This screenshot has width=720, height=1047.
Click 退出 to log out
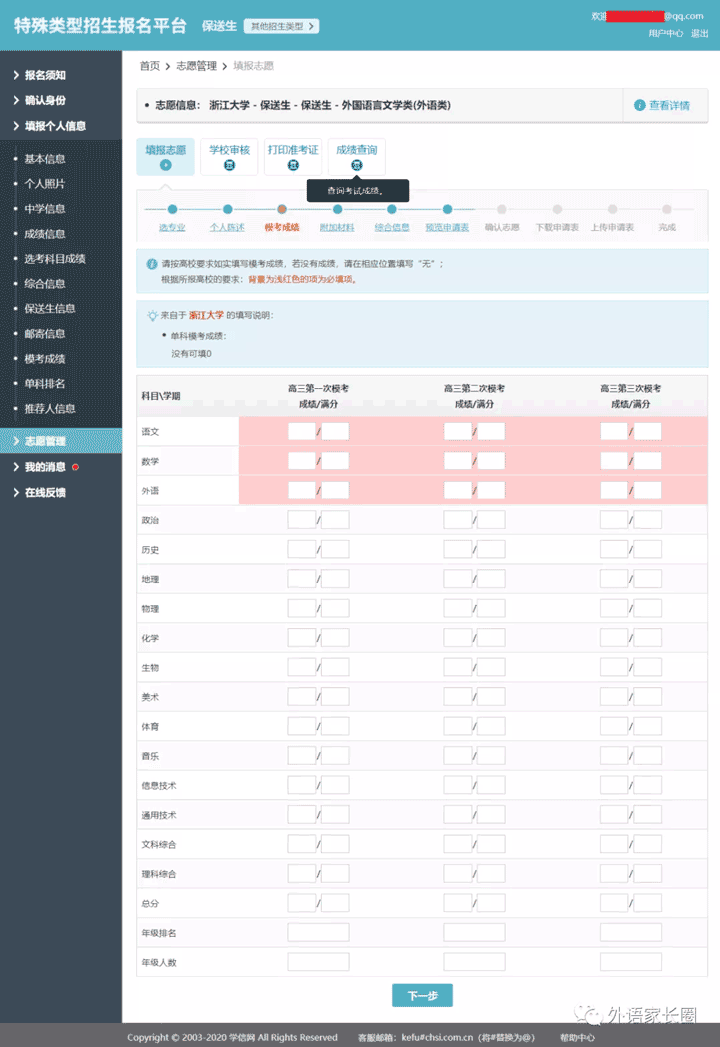[x=699, y=33]
